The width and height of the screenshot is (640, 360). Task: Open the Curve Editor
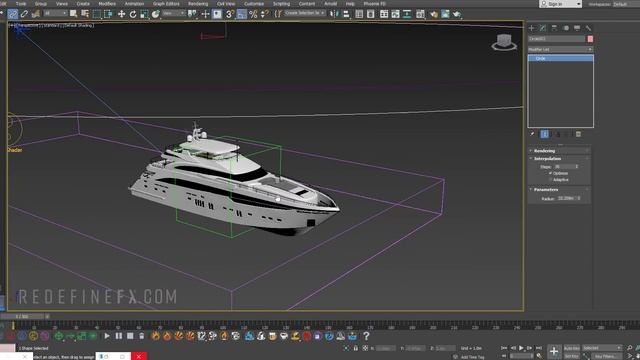coord(396,14)
